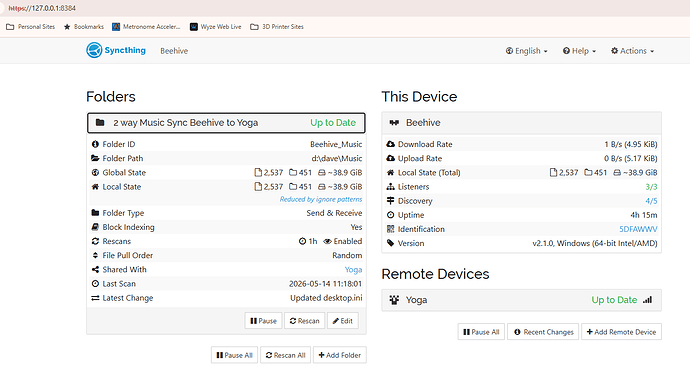Screen dimensions: 690x390
Task: Click the Syncthing brand text
Action: (125, 50)
